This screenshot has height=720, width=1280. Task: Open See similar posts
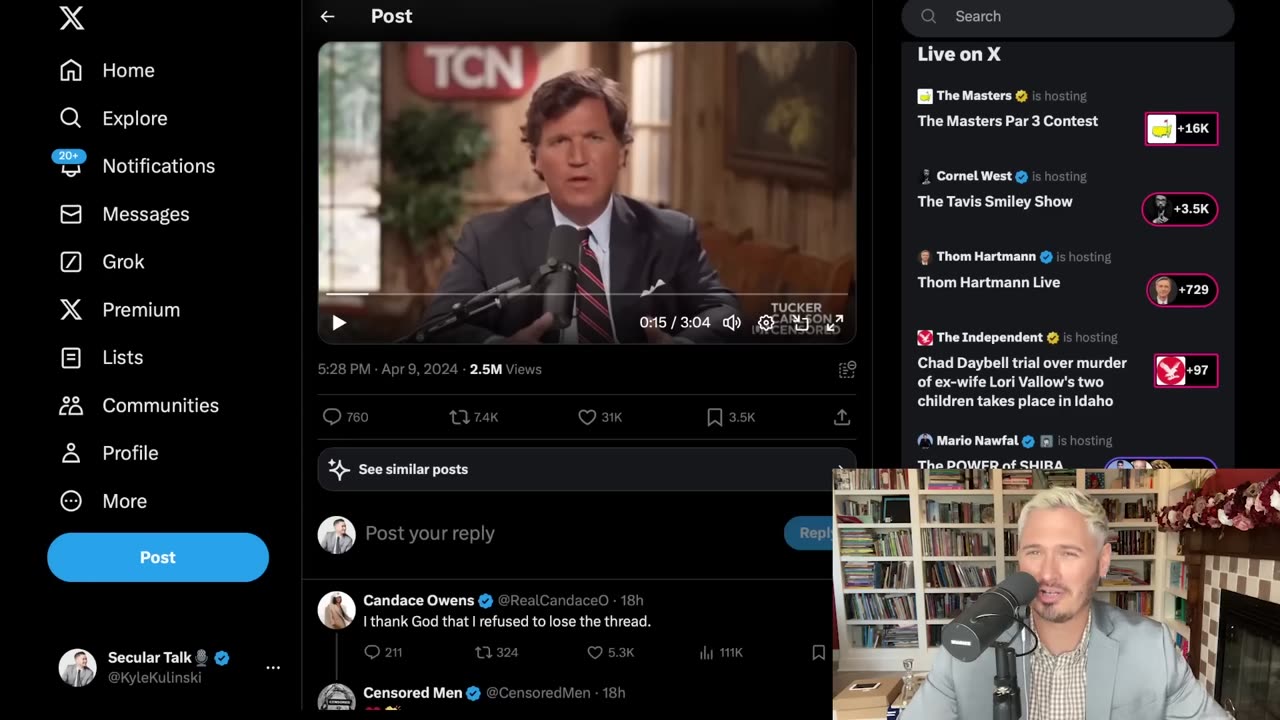pos(587,469)
